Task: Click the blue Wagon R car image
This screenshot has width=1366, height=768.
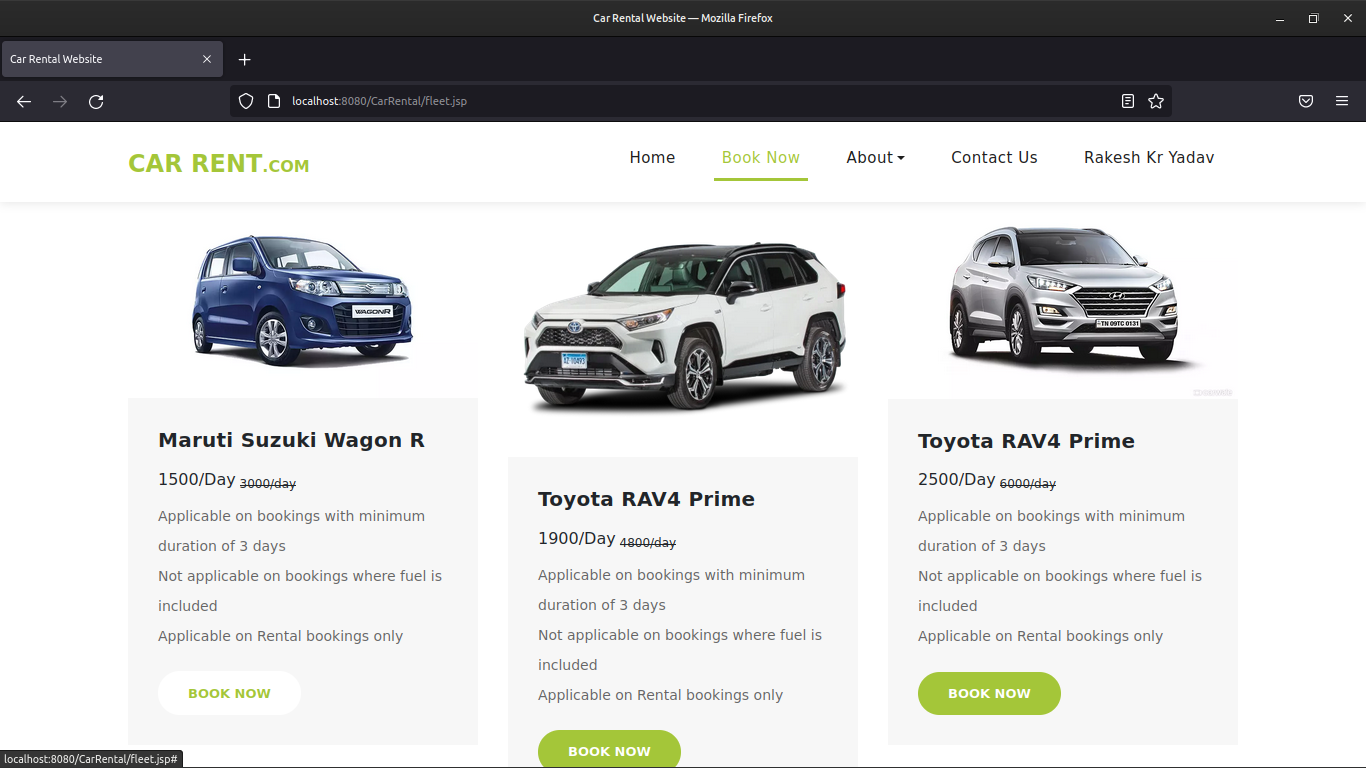Action: click(x=302, y=300)
